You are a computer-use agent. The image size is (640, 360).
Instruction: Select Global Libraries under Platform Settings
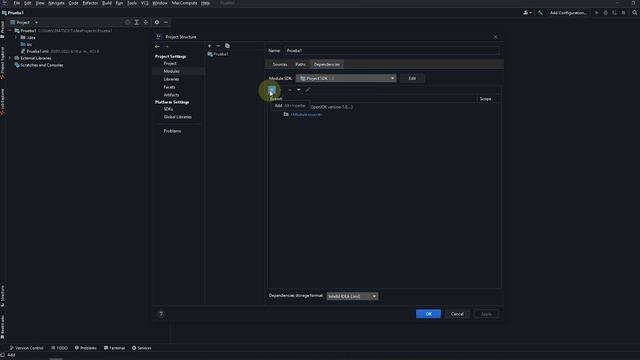pos(178,117)
